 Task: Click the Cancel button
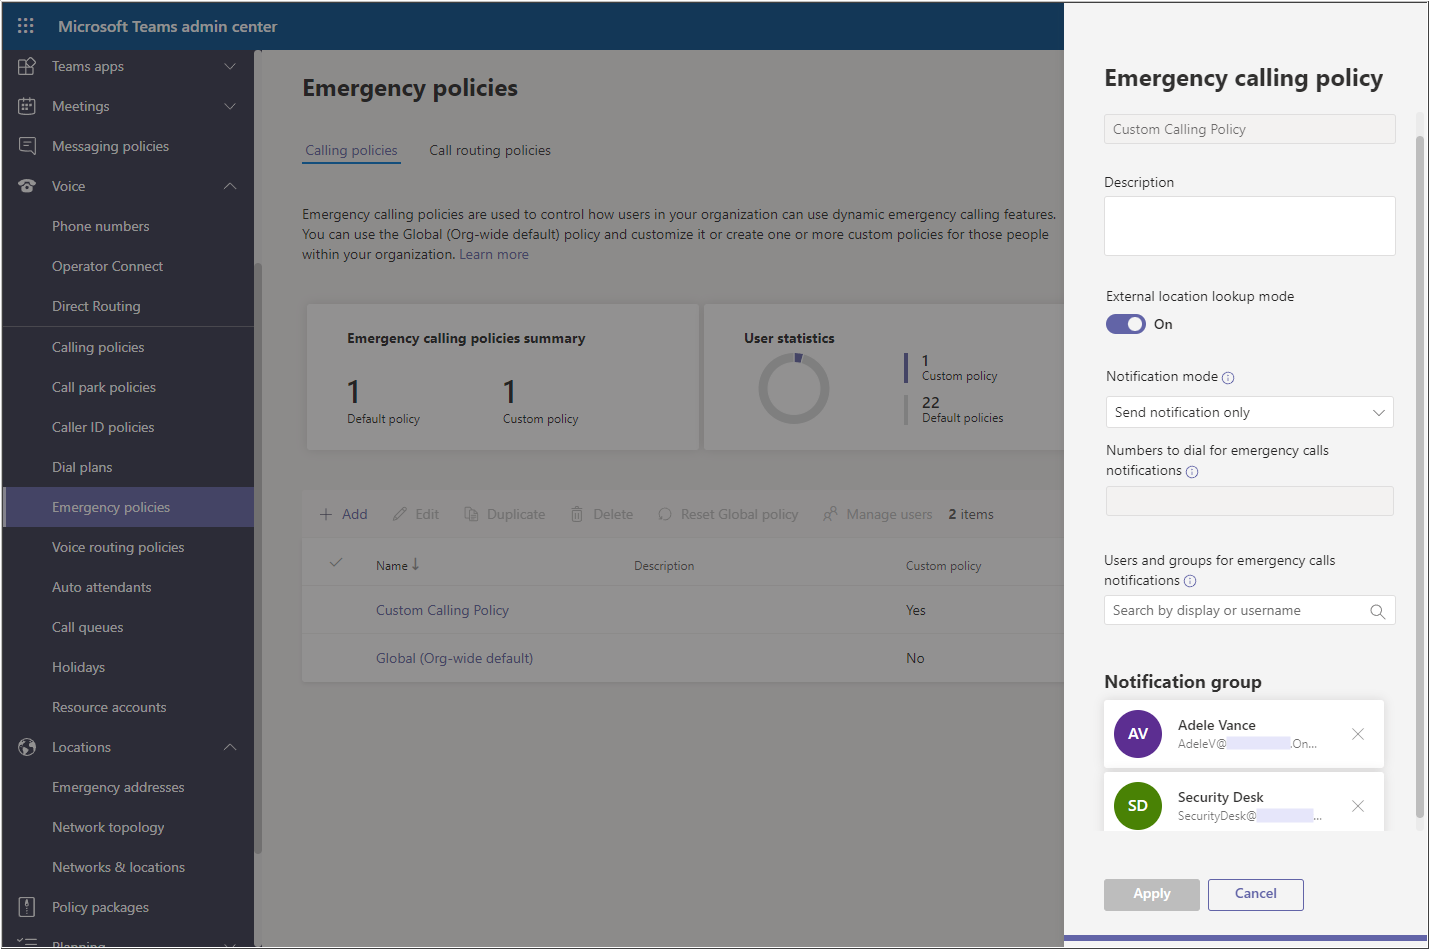(1255, 894)
